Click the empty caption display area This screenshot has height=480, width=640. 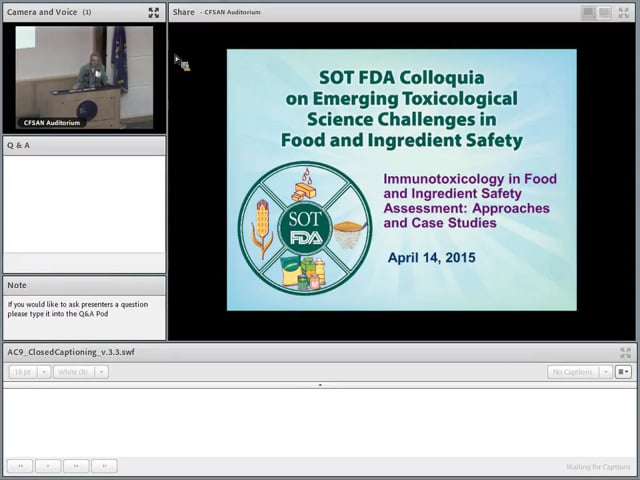320,422
